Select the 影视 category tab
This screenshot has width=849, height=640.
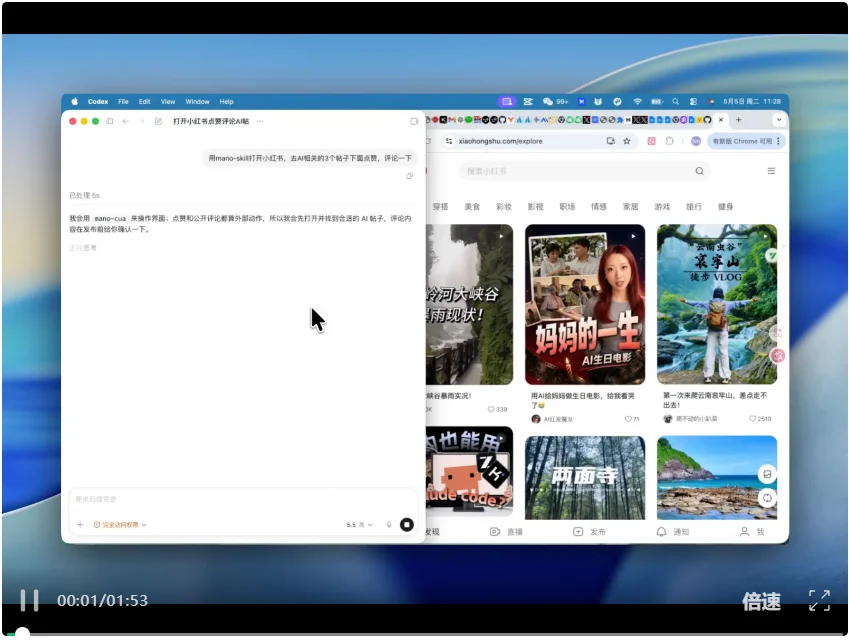pyautogui.click(x=535, y=206)
